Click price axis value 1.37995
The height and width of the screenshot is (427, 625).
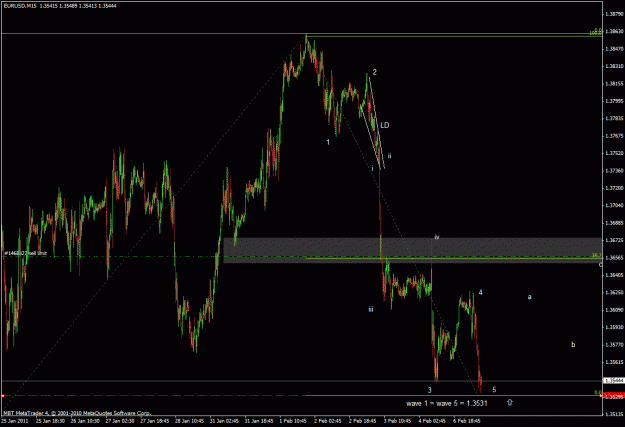point(614,101)
